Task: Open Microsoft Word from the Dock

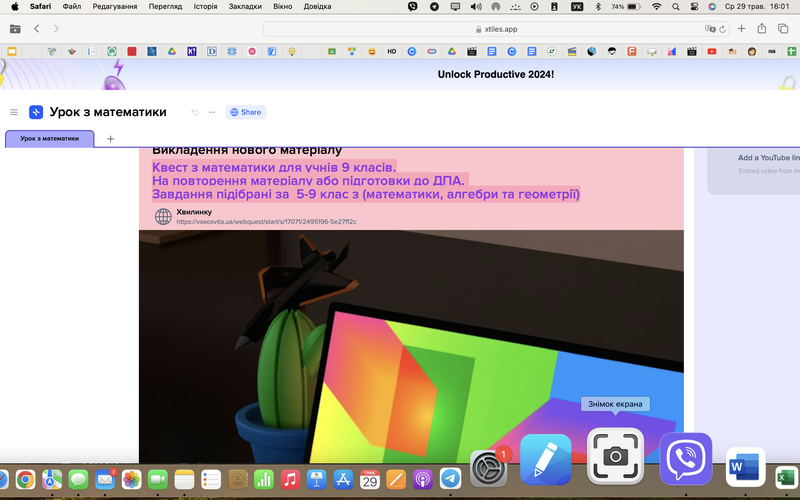Action: click(x=745, y=467)
